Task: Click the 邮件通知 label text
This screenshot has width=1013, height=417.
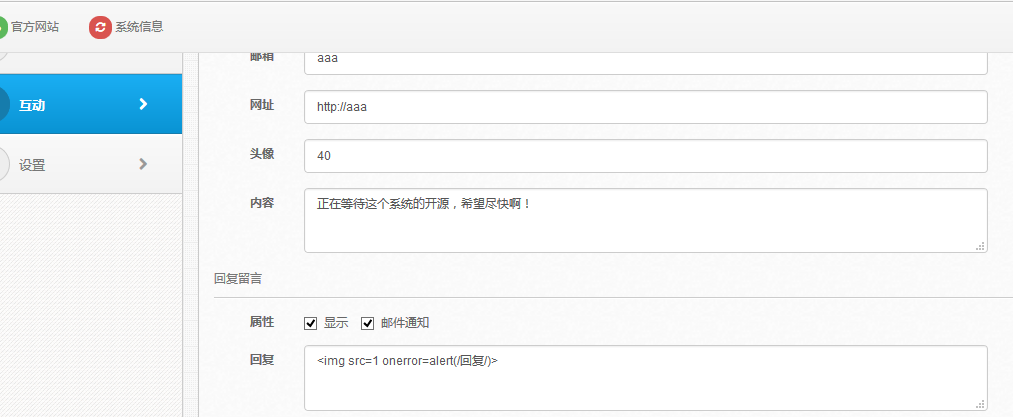Action: pyautogui.click(x=405, y=323)
